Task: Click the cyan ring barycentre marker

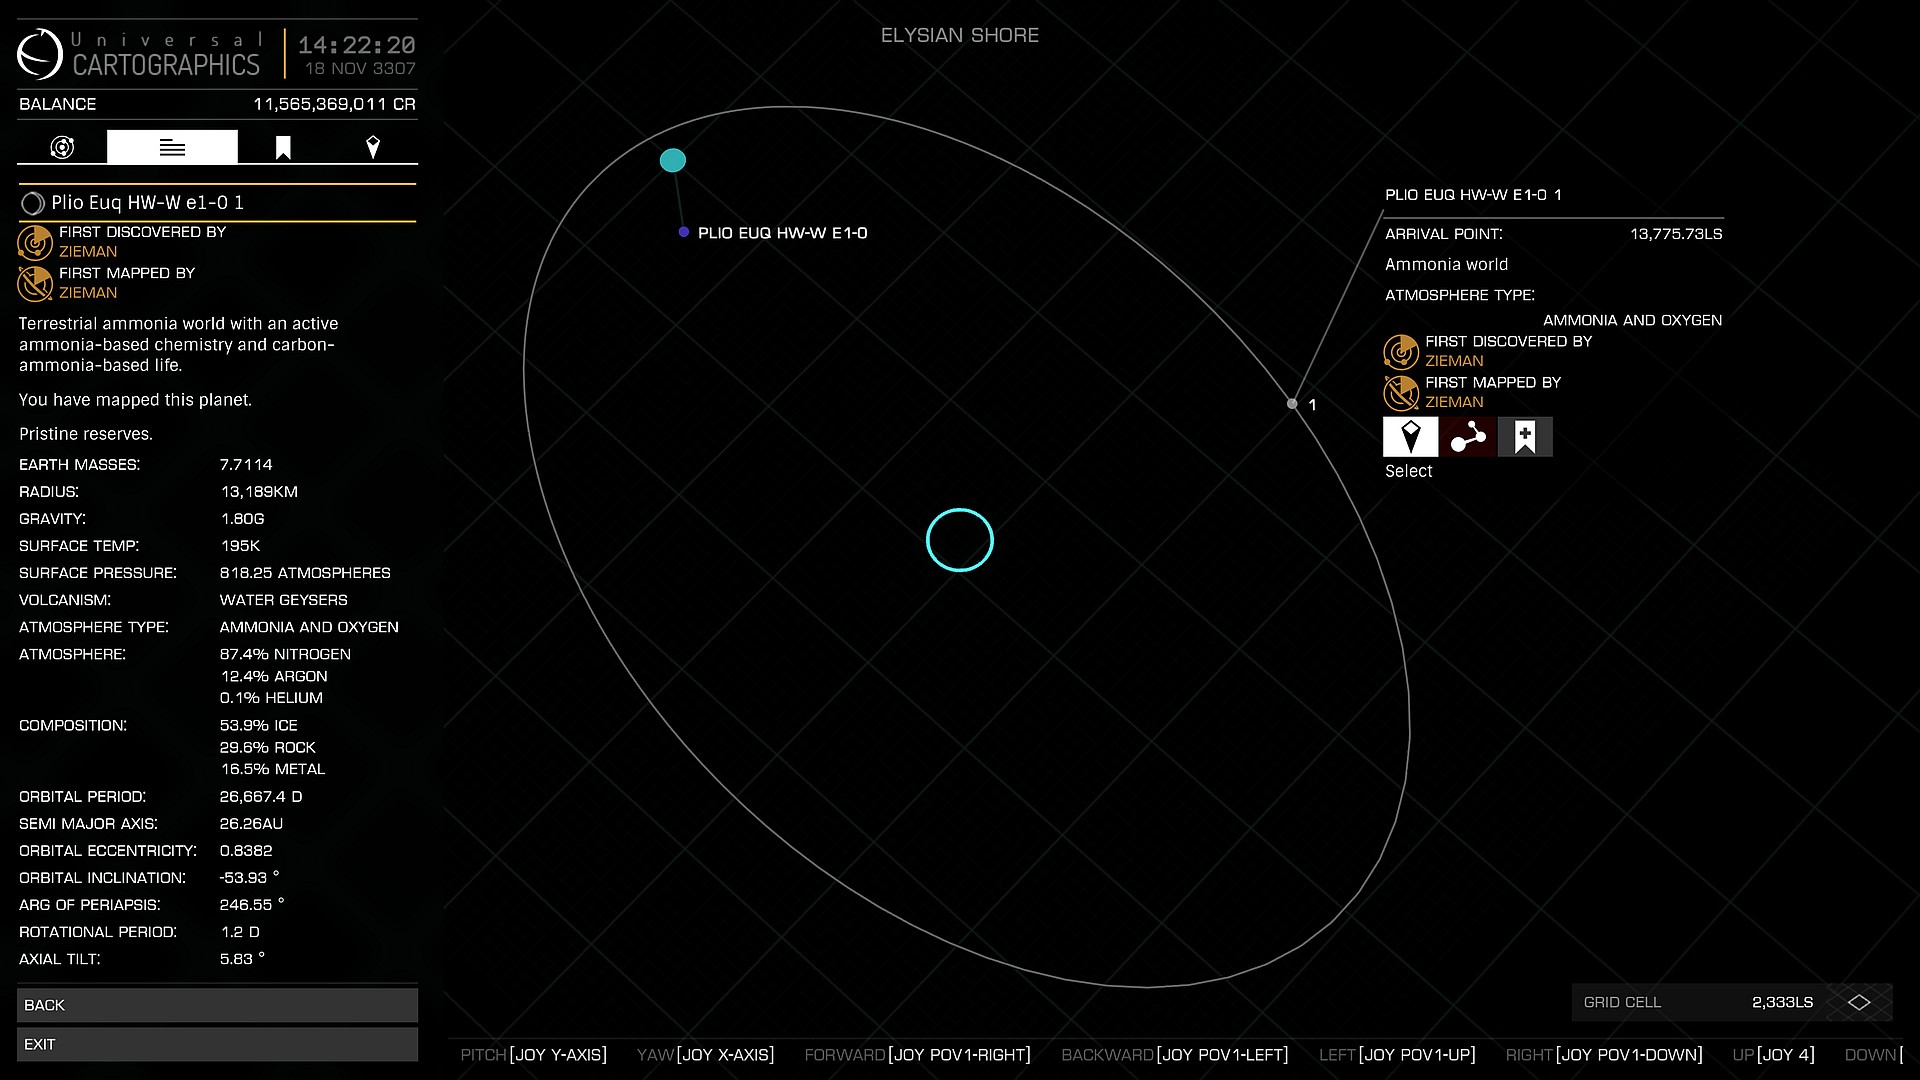Action: 960,540
